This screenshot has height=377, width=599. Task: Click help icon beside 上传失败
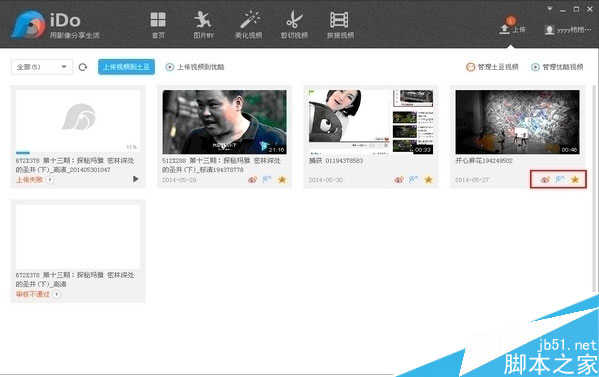point(50,180)
